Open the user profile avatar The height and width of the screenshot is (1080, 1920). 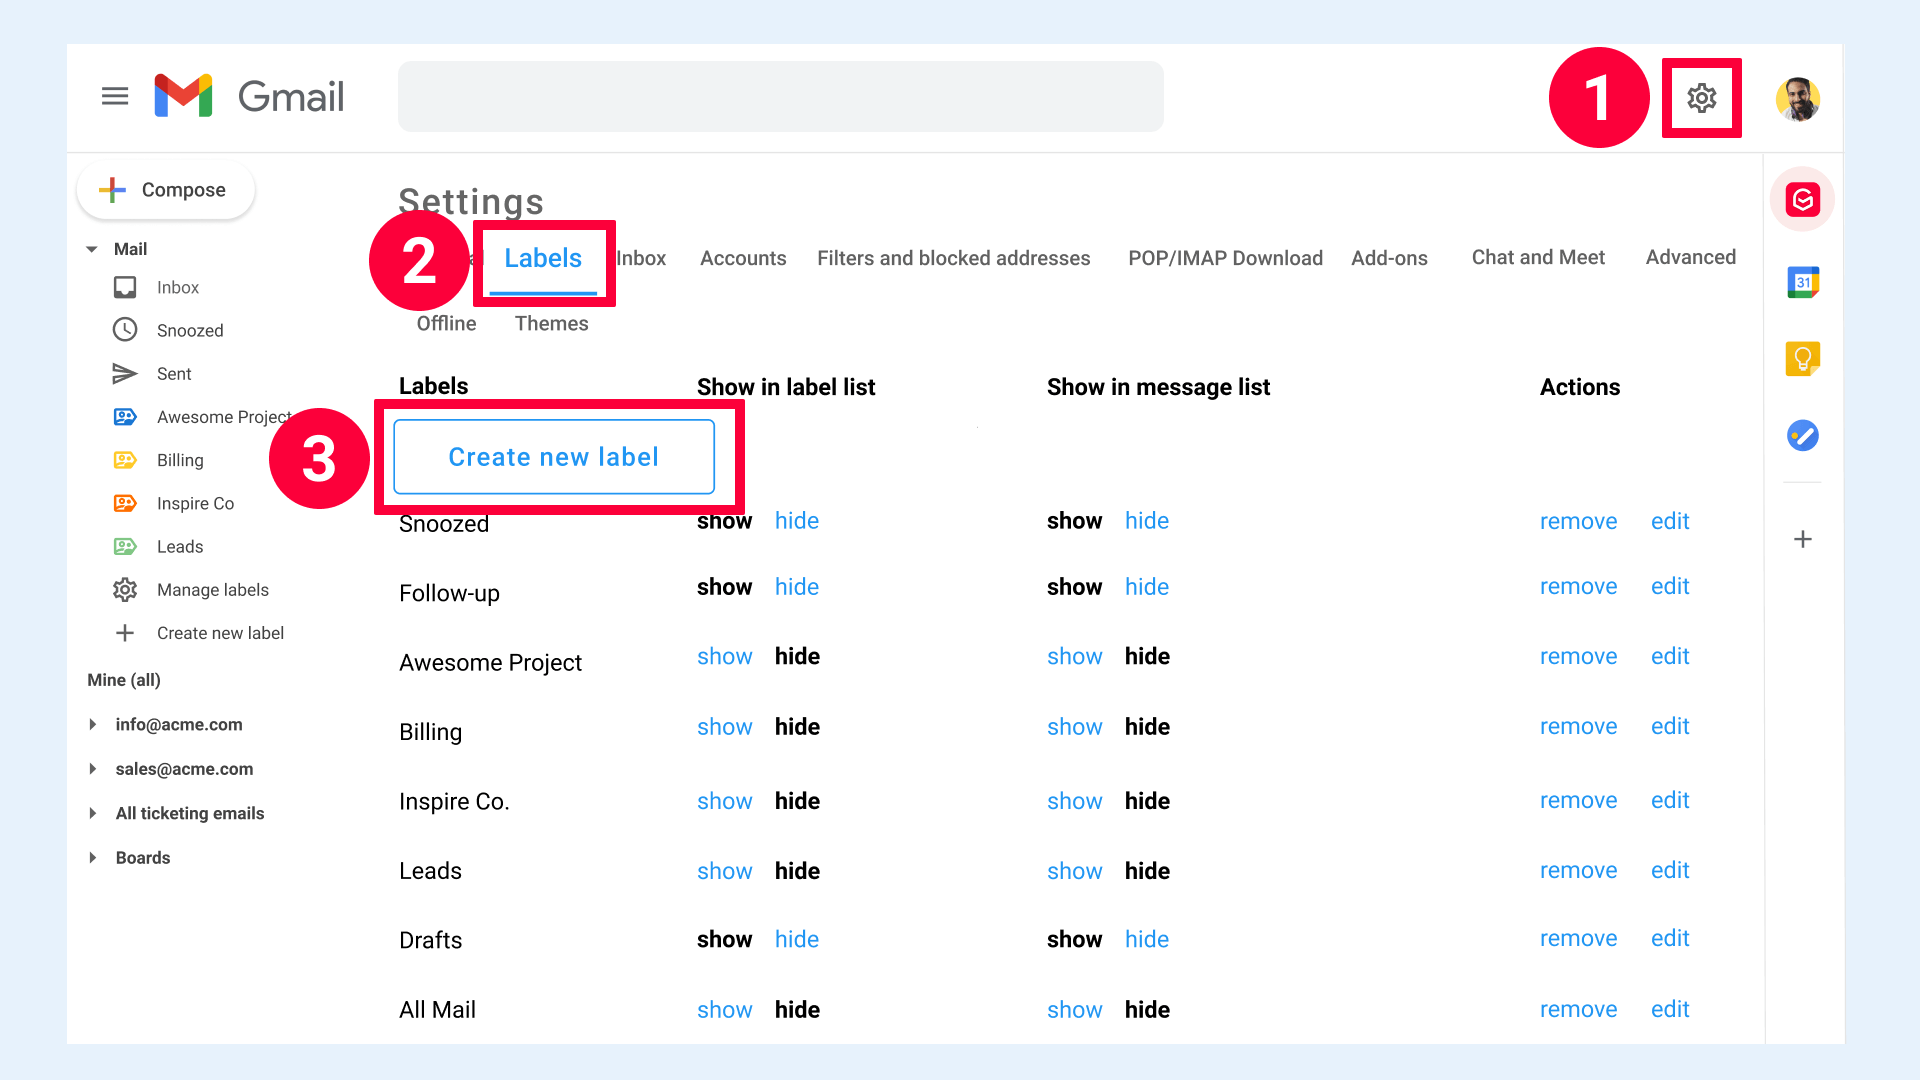pyautogui.click(x=1797, y=98)
